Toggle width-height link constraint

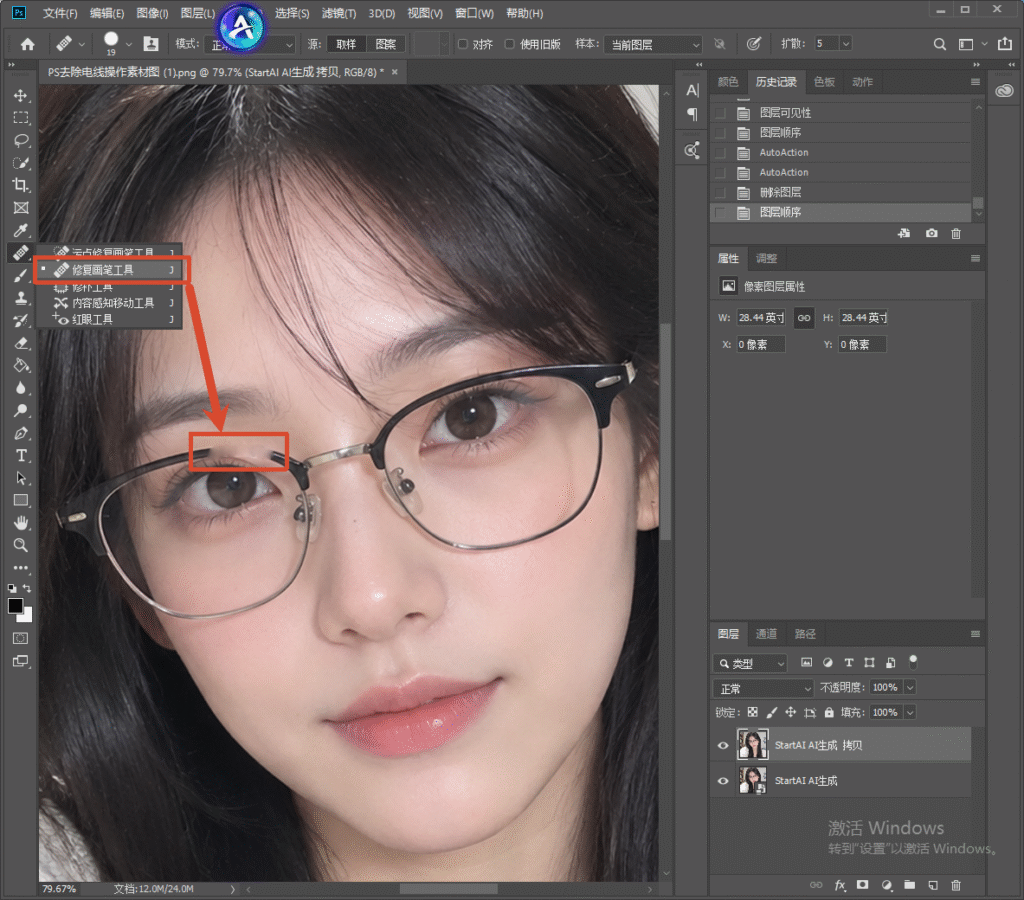804,318
